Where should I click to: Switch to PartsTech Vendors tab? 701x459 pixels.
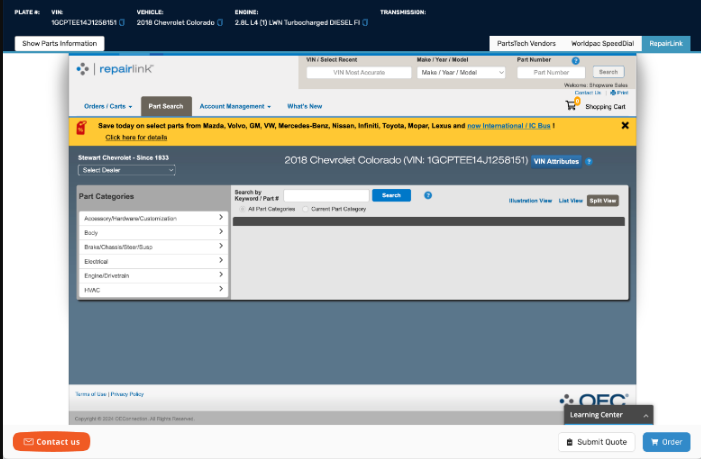click(526, 43)
